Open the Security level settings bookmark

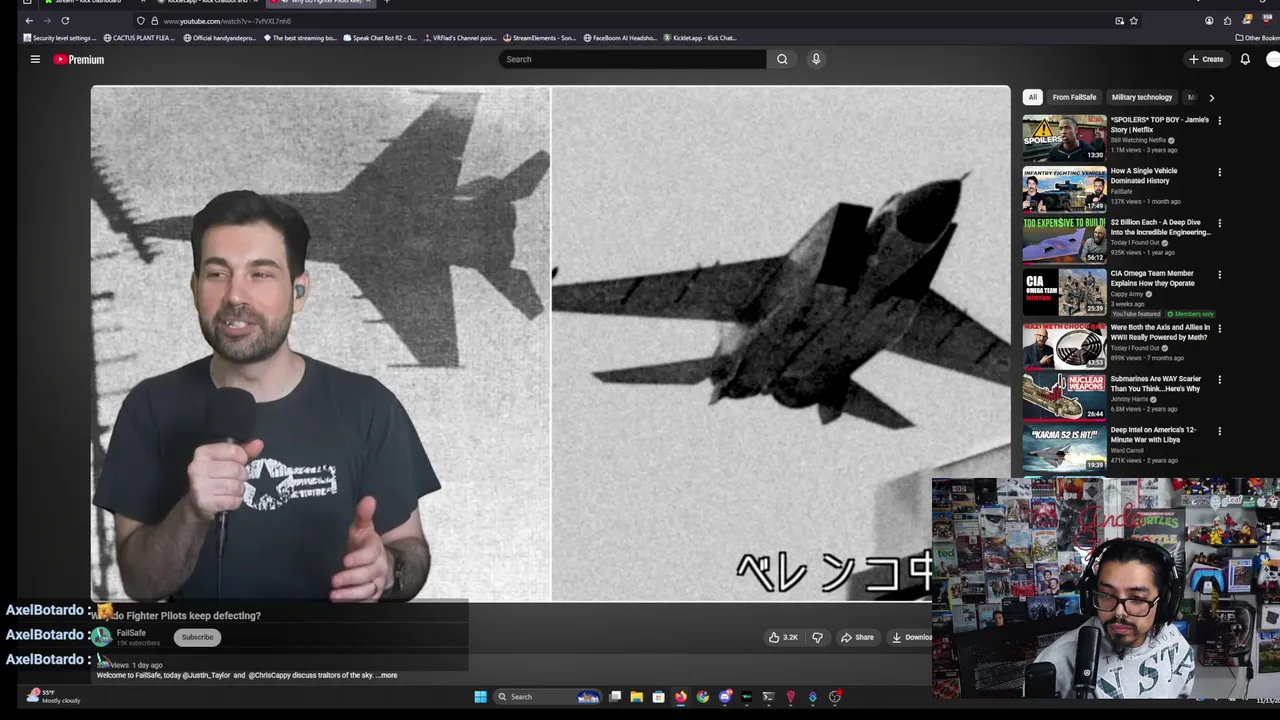click(x=60, y=38)
